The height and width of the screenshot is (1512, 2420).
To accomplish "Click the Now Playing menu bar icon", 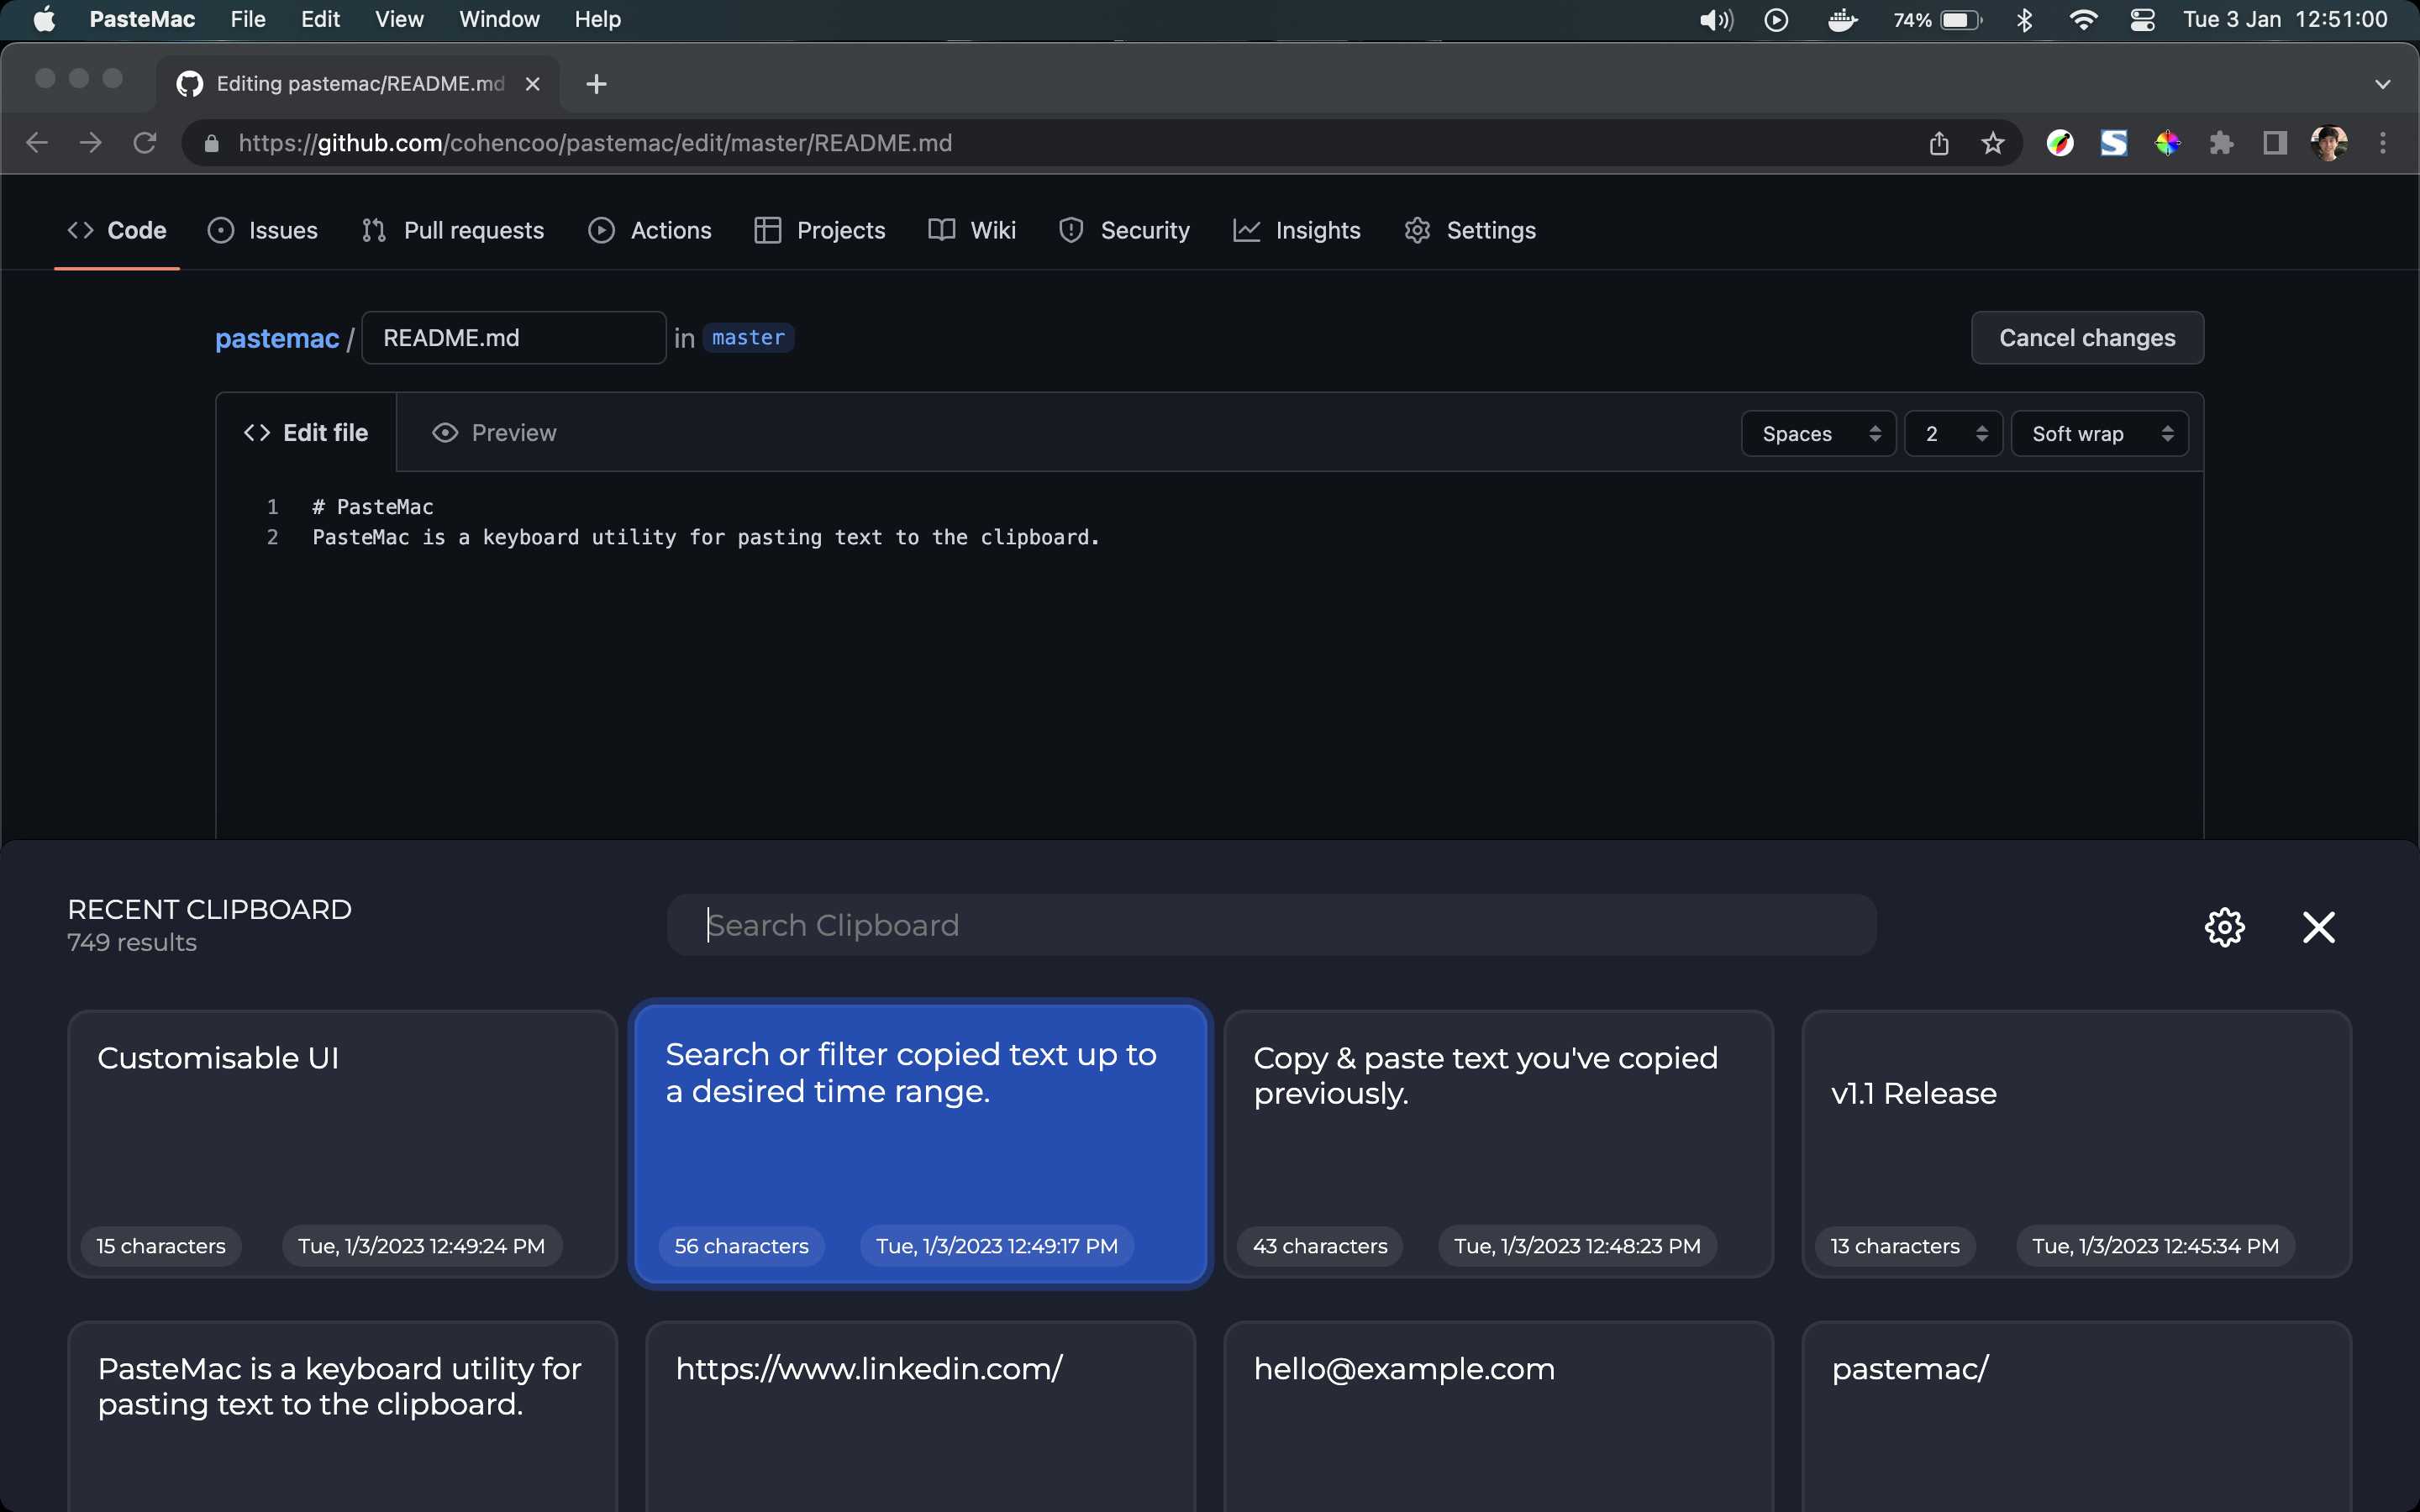I will click(1776, 20).
